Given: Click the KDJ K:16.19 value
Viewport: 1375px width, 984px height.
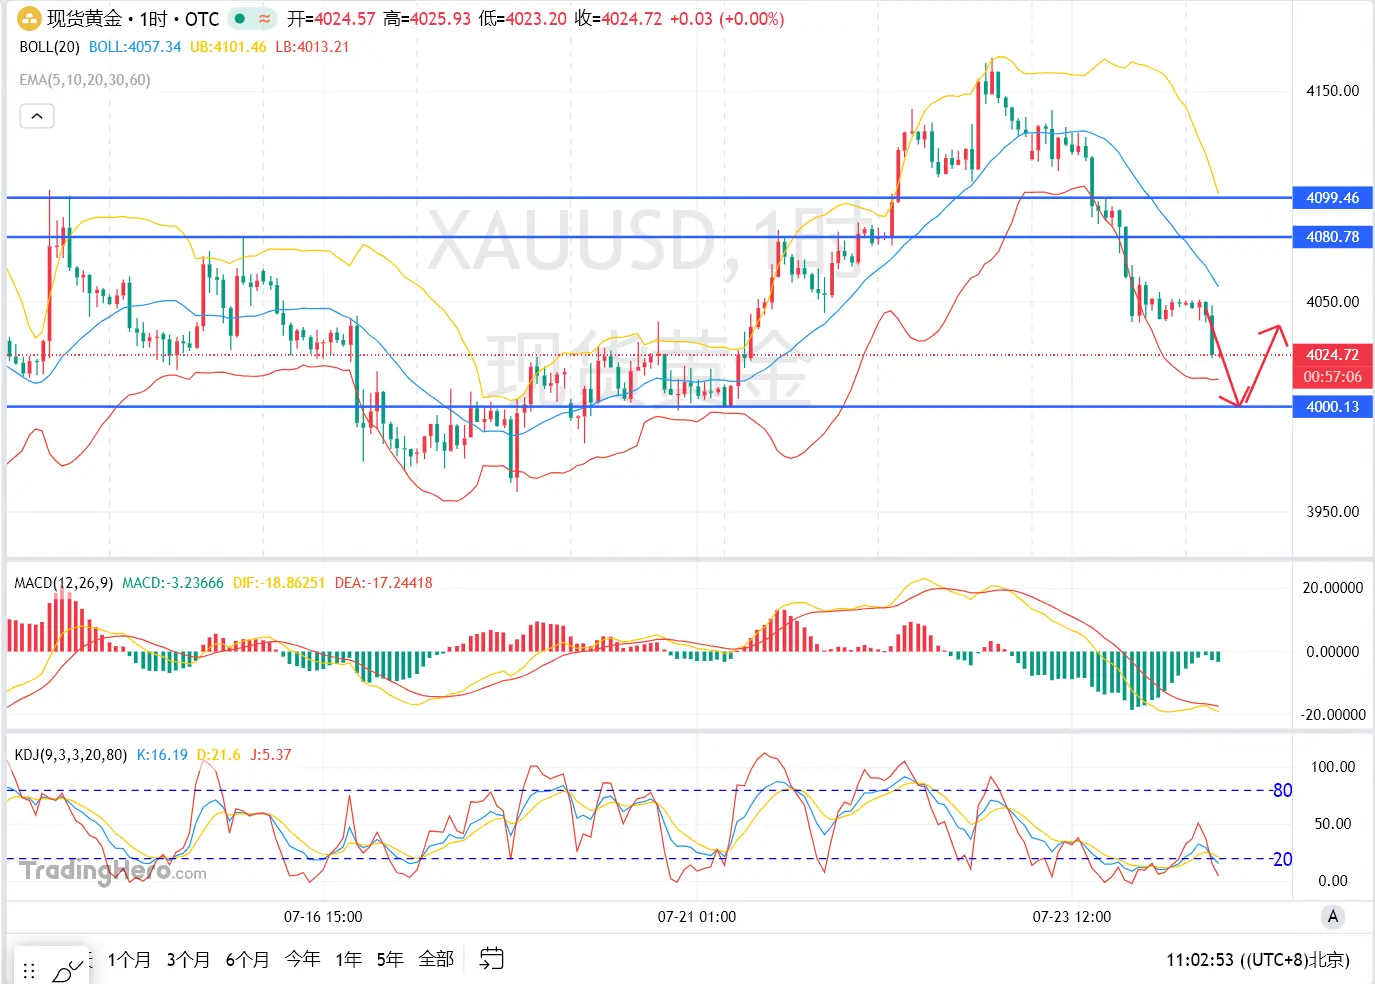Looking at the screenshot, I should (x=162, y=755).
